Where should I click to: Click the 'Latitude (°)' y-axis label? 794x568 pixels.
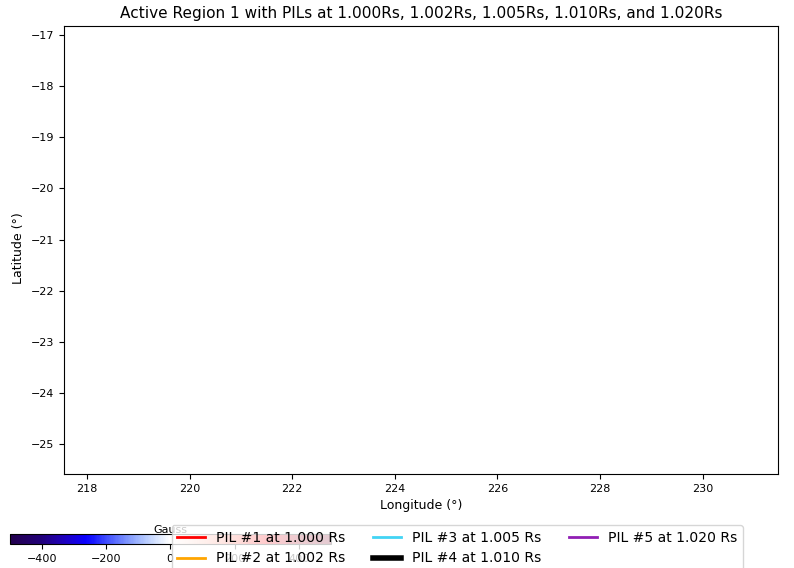click(17, 248)
